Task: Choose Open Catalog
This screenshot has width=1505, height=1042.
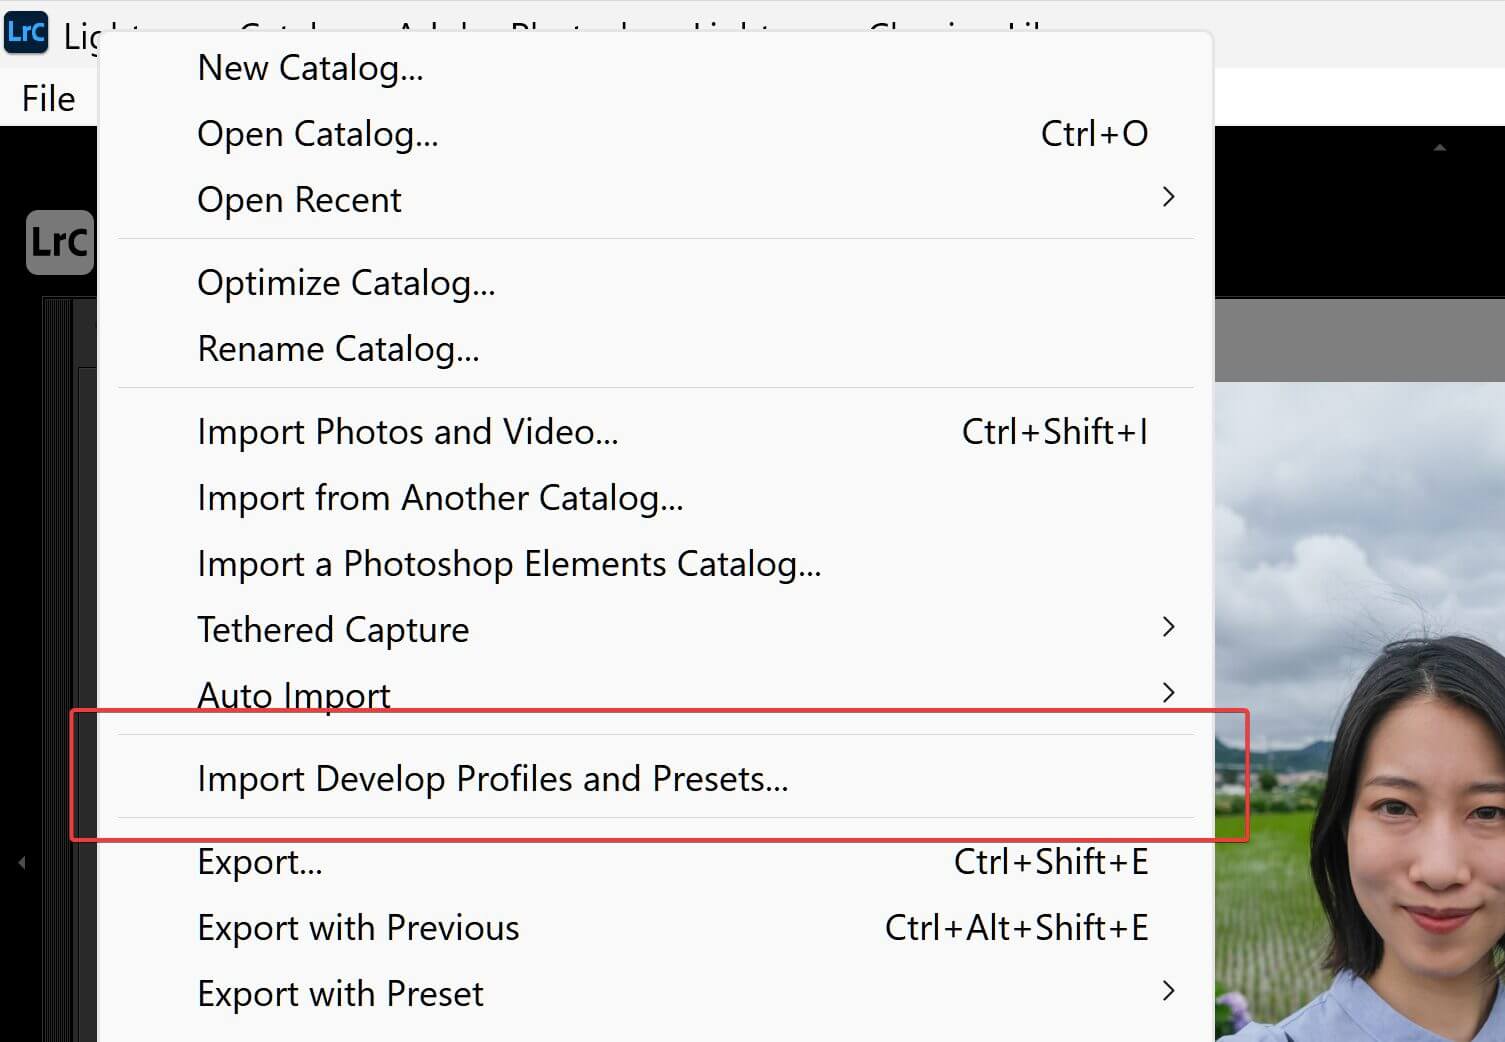Action: point(318,133)
